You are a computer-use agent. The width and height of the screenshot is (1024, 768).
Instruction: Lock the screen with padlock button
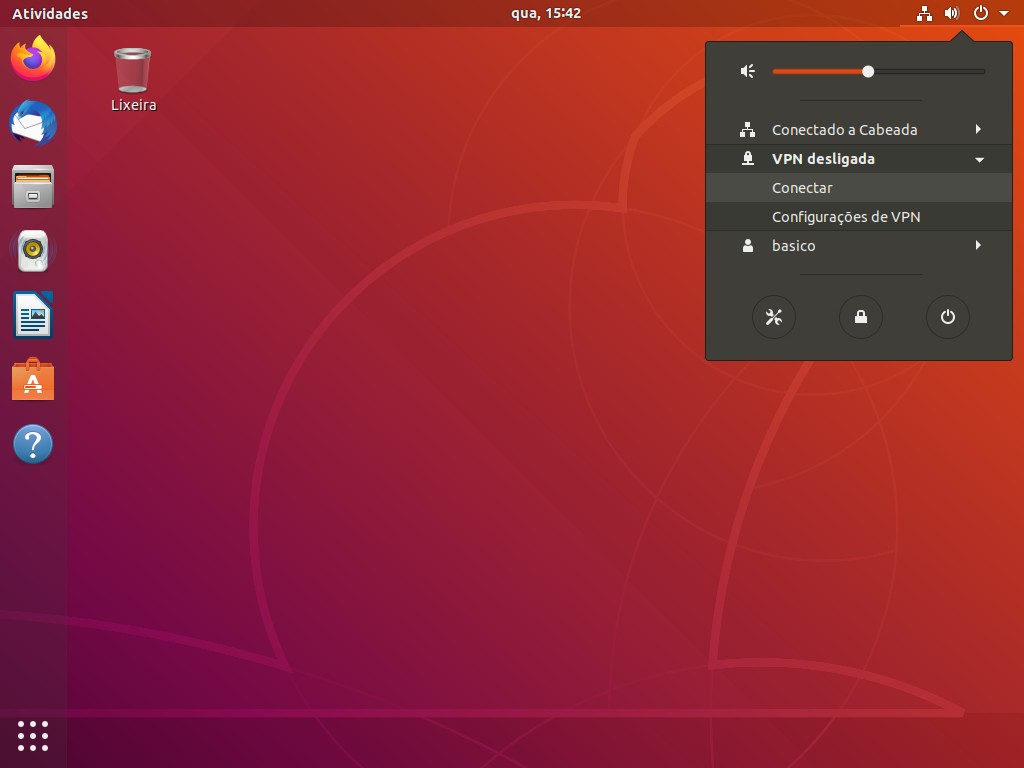coord(861,317)
